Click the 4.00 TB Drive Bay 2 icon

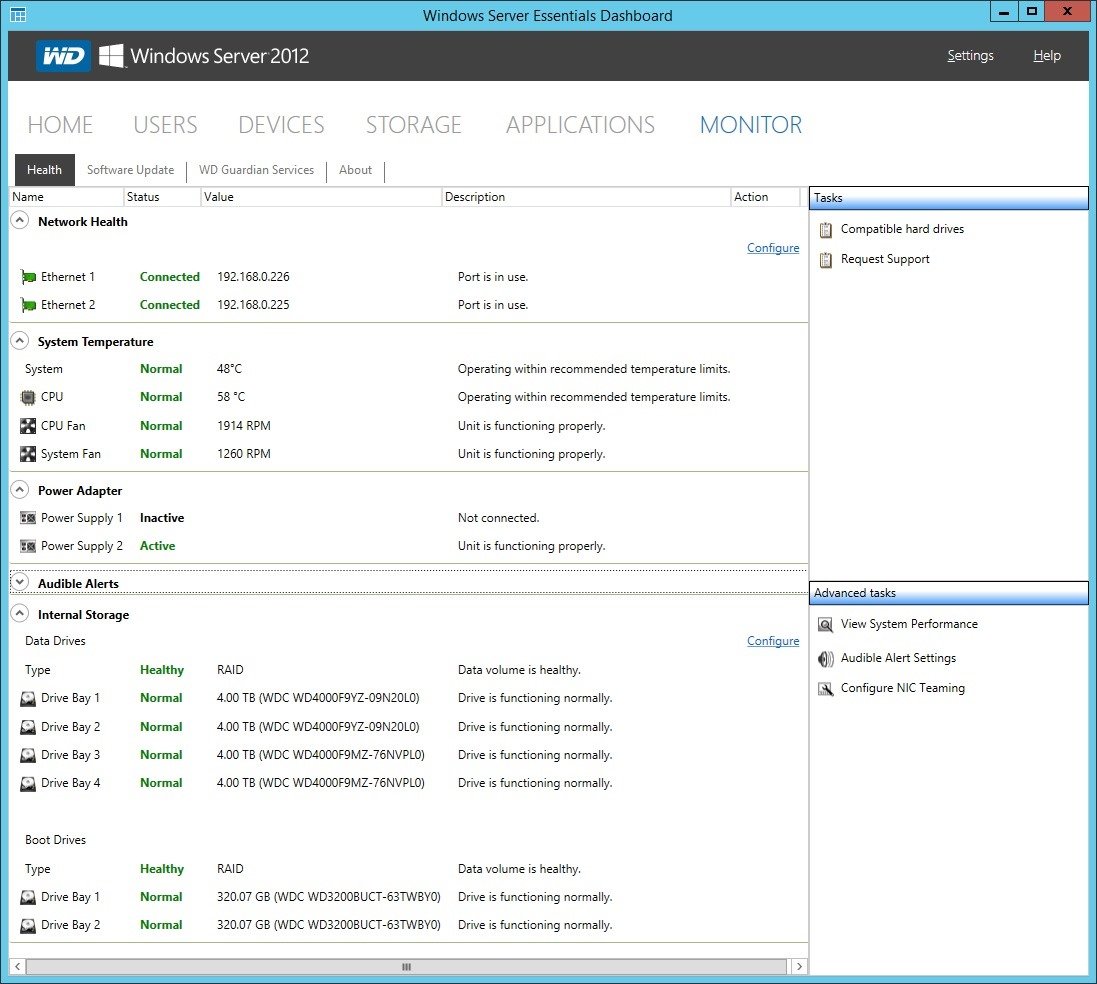28,727
